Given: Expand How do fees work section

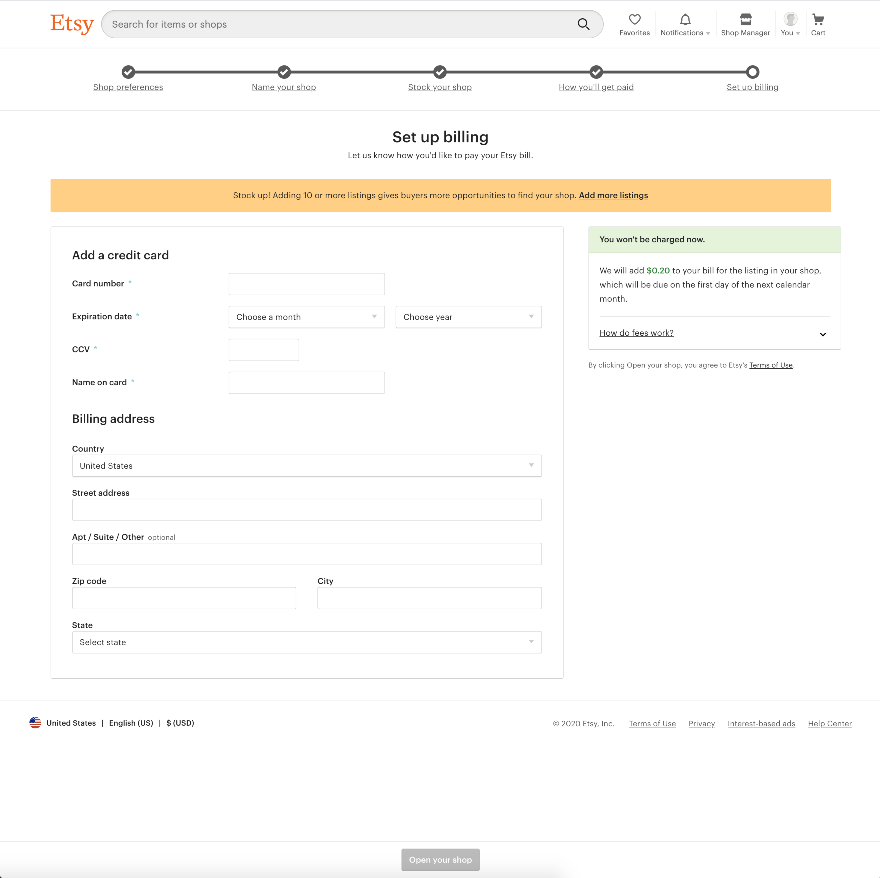Looking at the screenshot, I should point(714,333).
